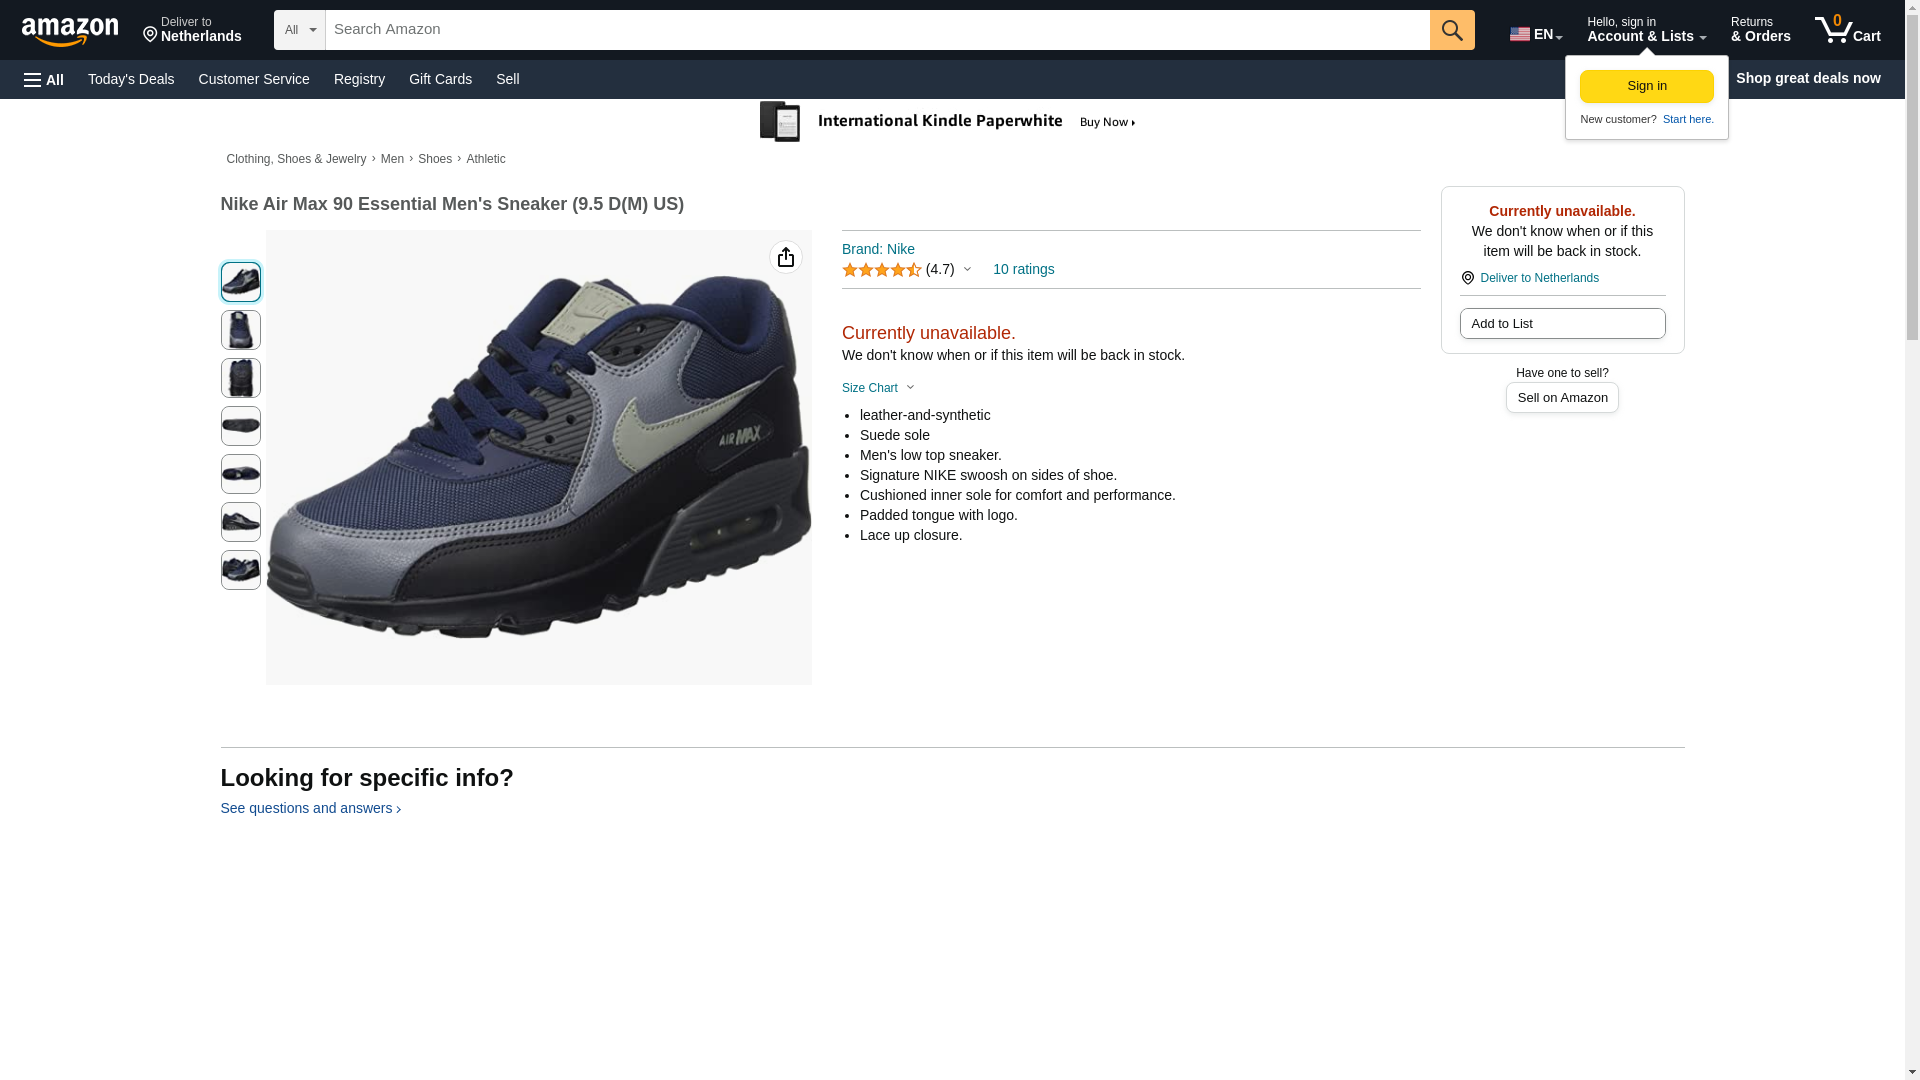Open the All hamburger menu
This screenshot has width=1920, height=1080.
(44, 79)
